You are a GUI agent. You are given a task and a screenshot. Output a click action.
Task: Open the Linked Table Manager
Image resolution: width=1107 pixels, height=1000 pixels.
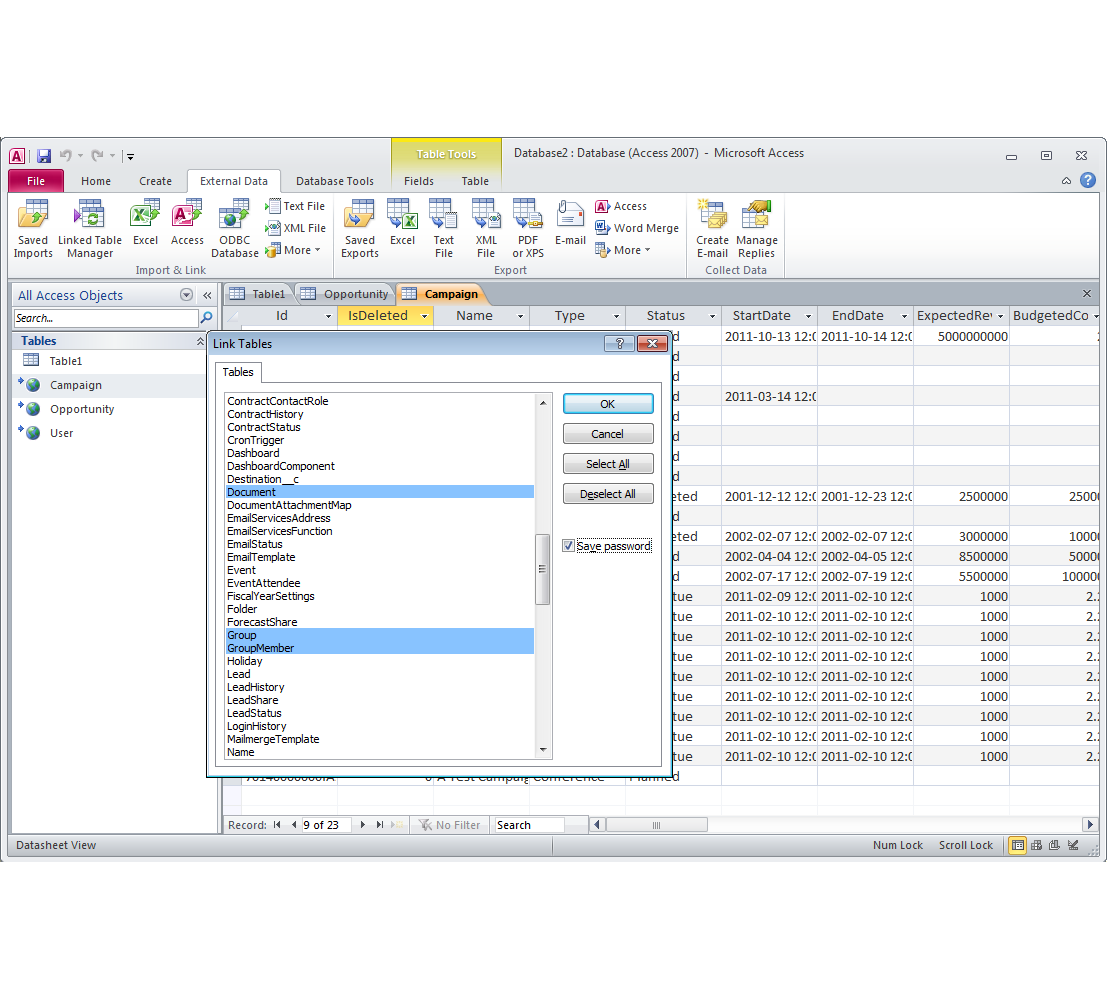[90, 229]
